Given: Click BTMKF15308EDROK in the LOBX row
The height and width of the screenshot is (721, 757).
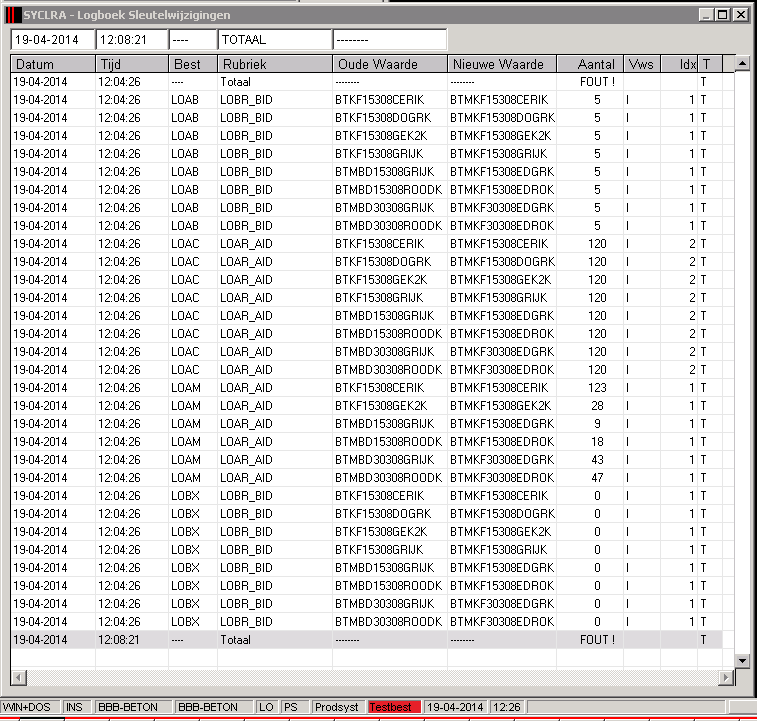Looking at the screenshot, I should click(x=502, y=586).
